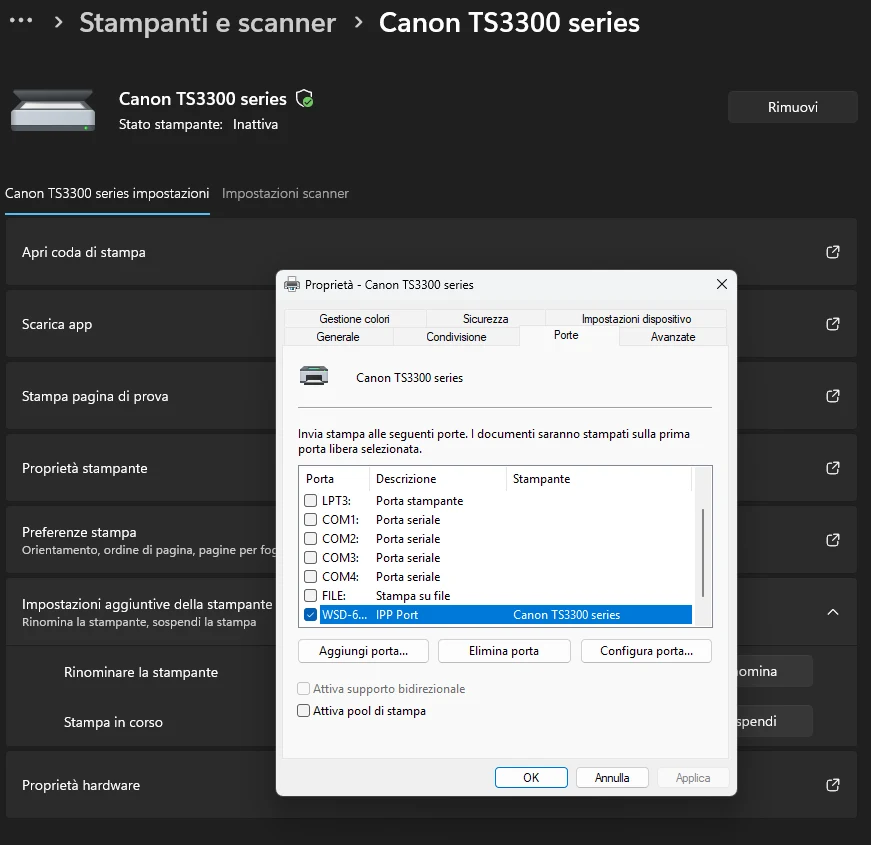Click the Porta column header
The image size is (871, 845).
334,478
